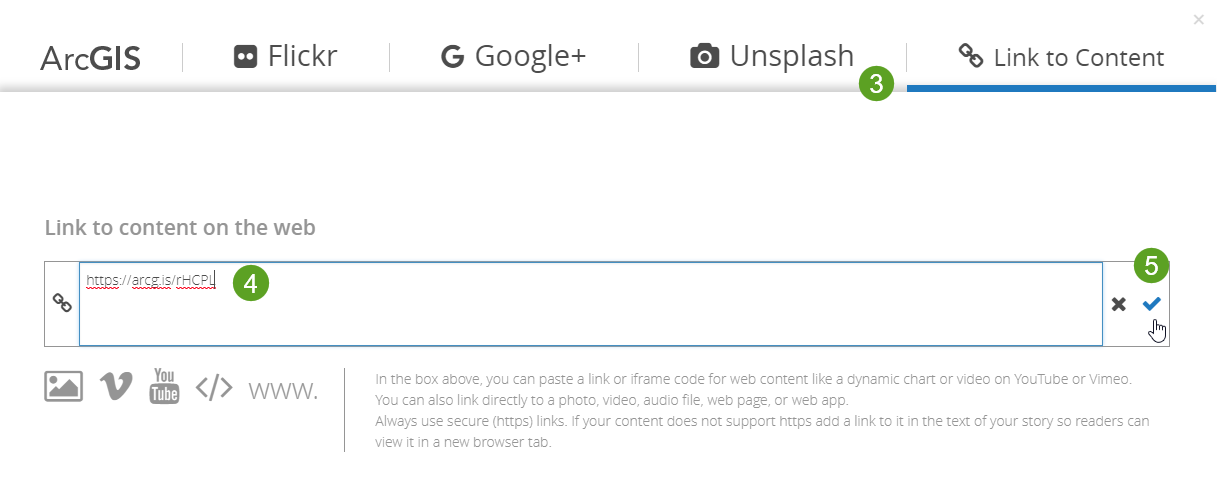Screen dimensions: 1217x477
Task: Click the YouTube logo icon
Action: click(164, 386)
